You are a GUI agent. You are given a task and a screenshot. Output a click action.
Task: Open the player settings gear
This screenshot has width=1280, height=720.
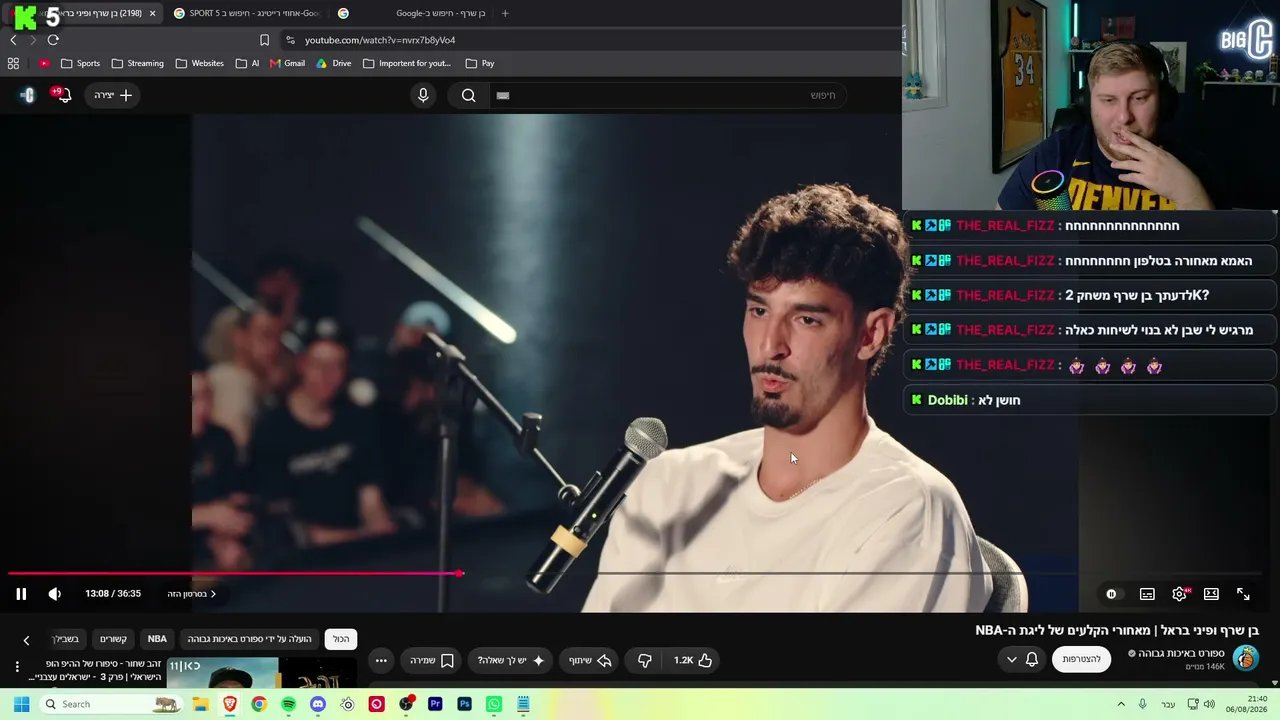pyautogui.click(x=1180, y=594)
